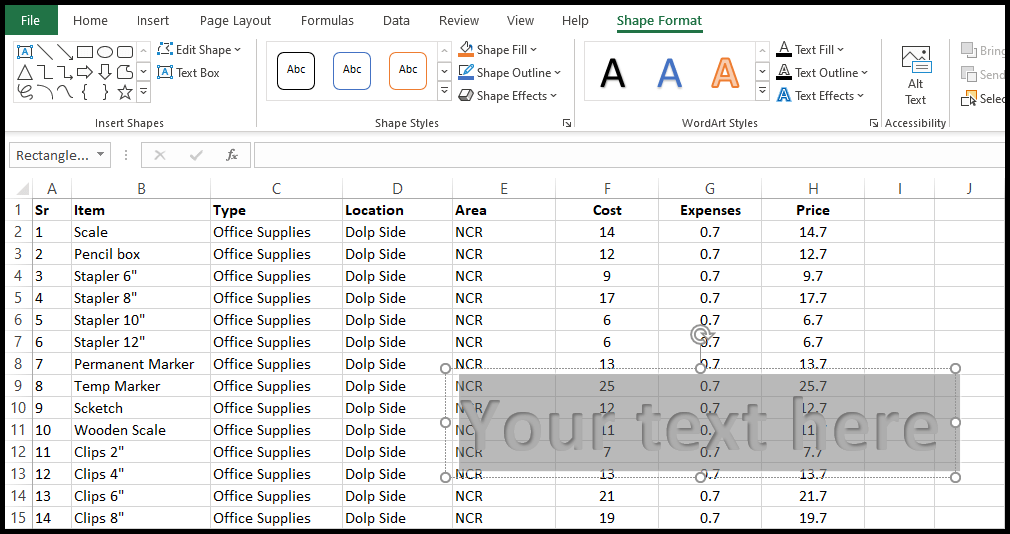
Task: Expand the WordArt Styles gallery More button
Action: (x=763, y=91)
